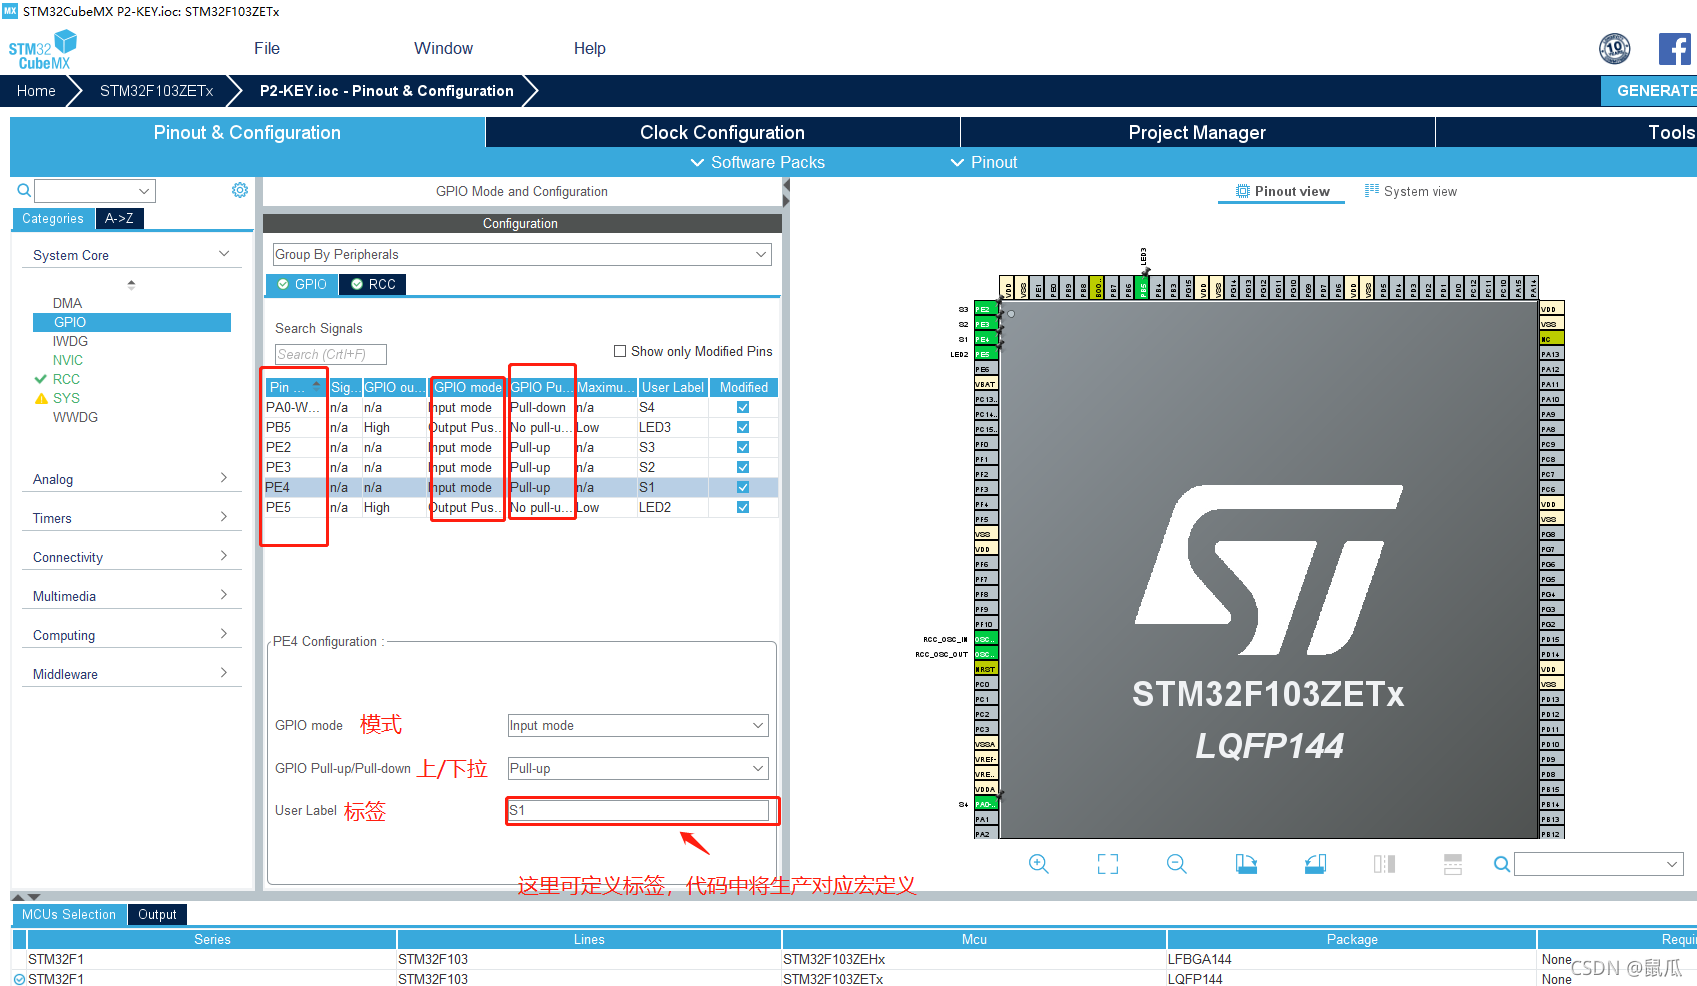Click the vertical flip icon
Viewport: 1697px width, 986px height.
pos(1453,864)
